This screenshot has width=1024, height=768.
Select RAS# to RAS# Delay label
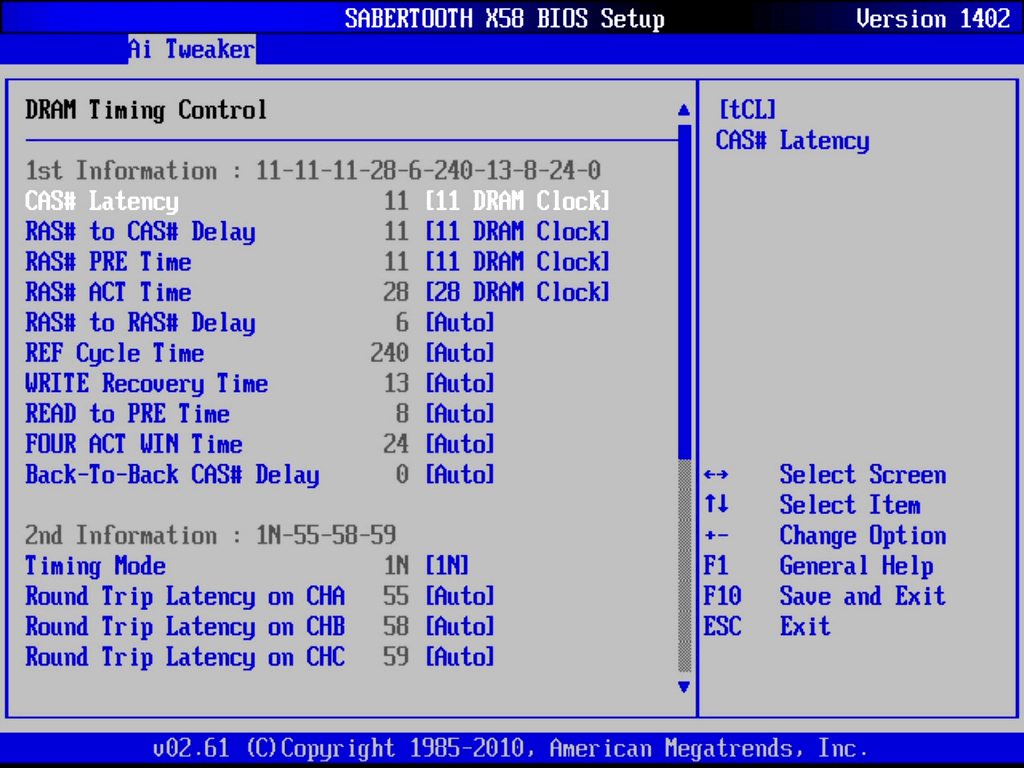tap(140, 323)
